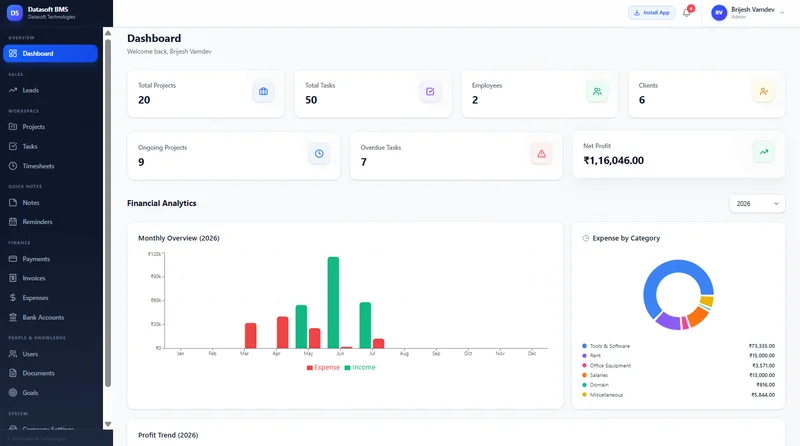800x446 pixels.
Task: Click the June income bar
Action: (x=333, y=303)
